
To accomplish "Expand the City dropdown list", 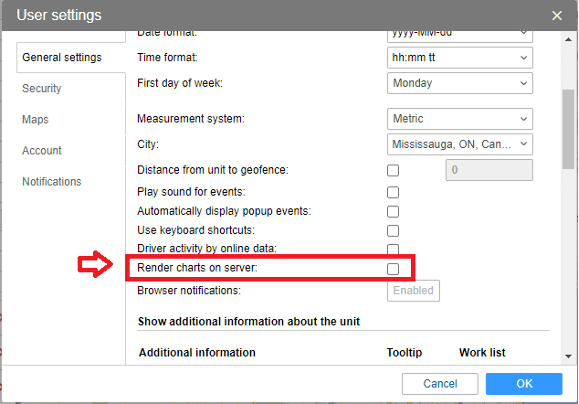I will [x=460, y=144].
